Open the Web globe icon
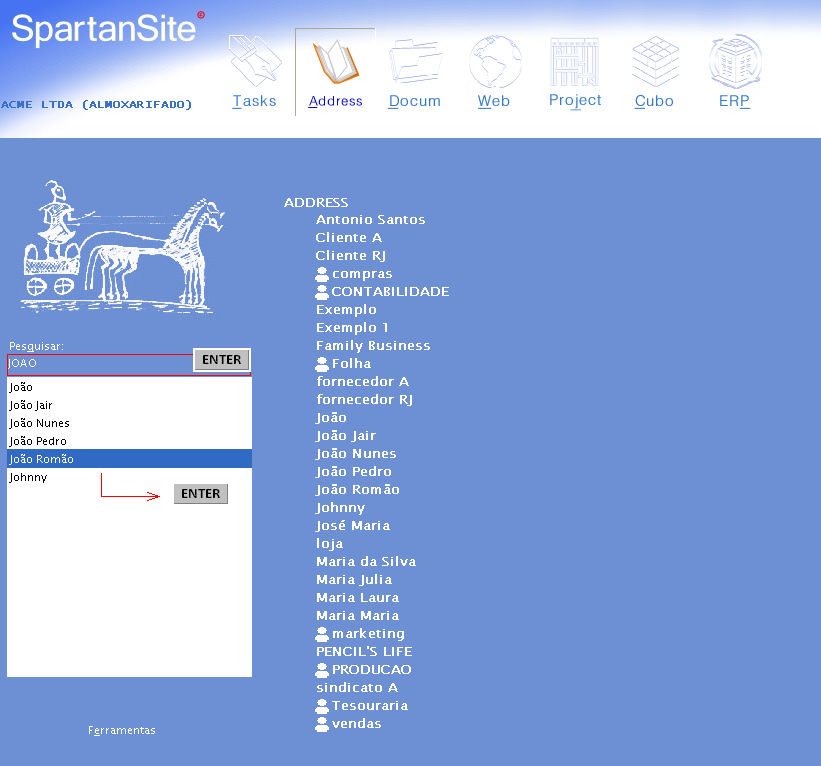The width and height of the screenshot is (821, 766). [495, 61]
